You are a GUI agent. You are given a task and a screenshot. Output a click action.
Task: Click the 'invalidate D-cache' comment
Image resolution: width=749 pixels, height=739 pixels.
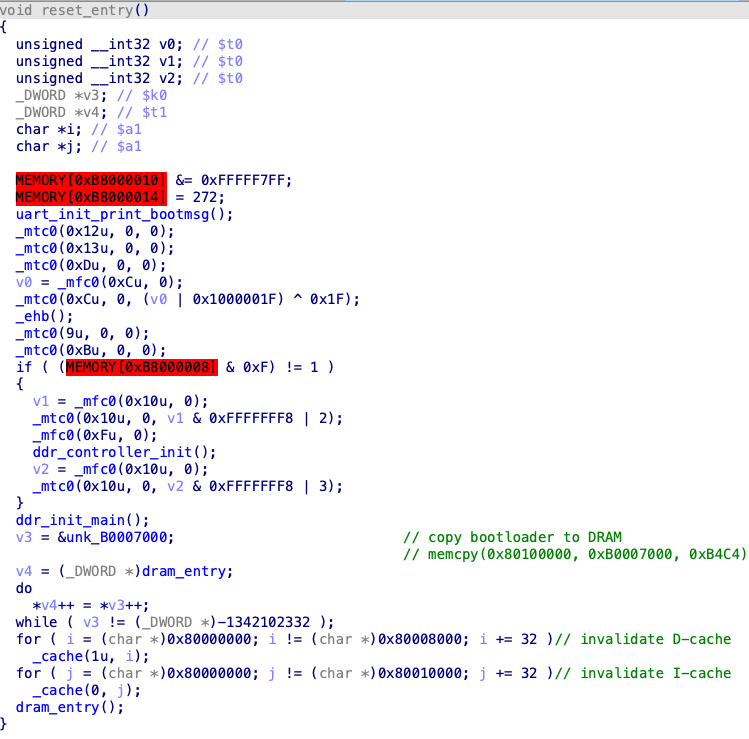(x=647, y=639)
